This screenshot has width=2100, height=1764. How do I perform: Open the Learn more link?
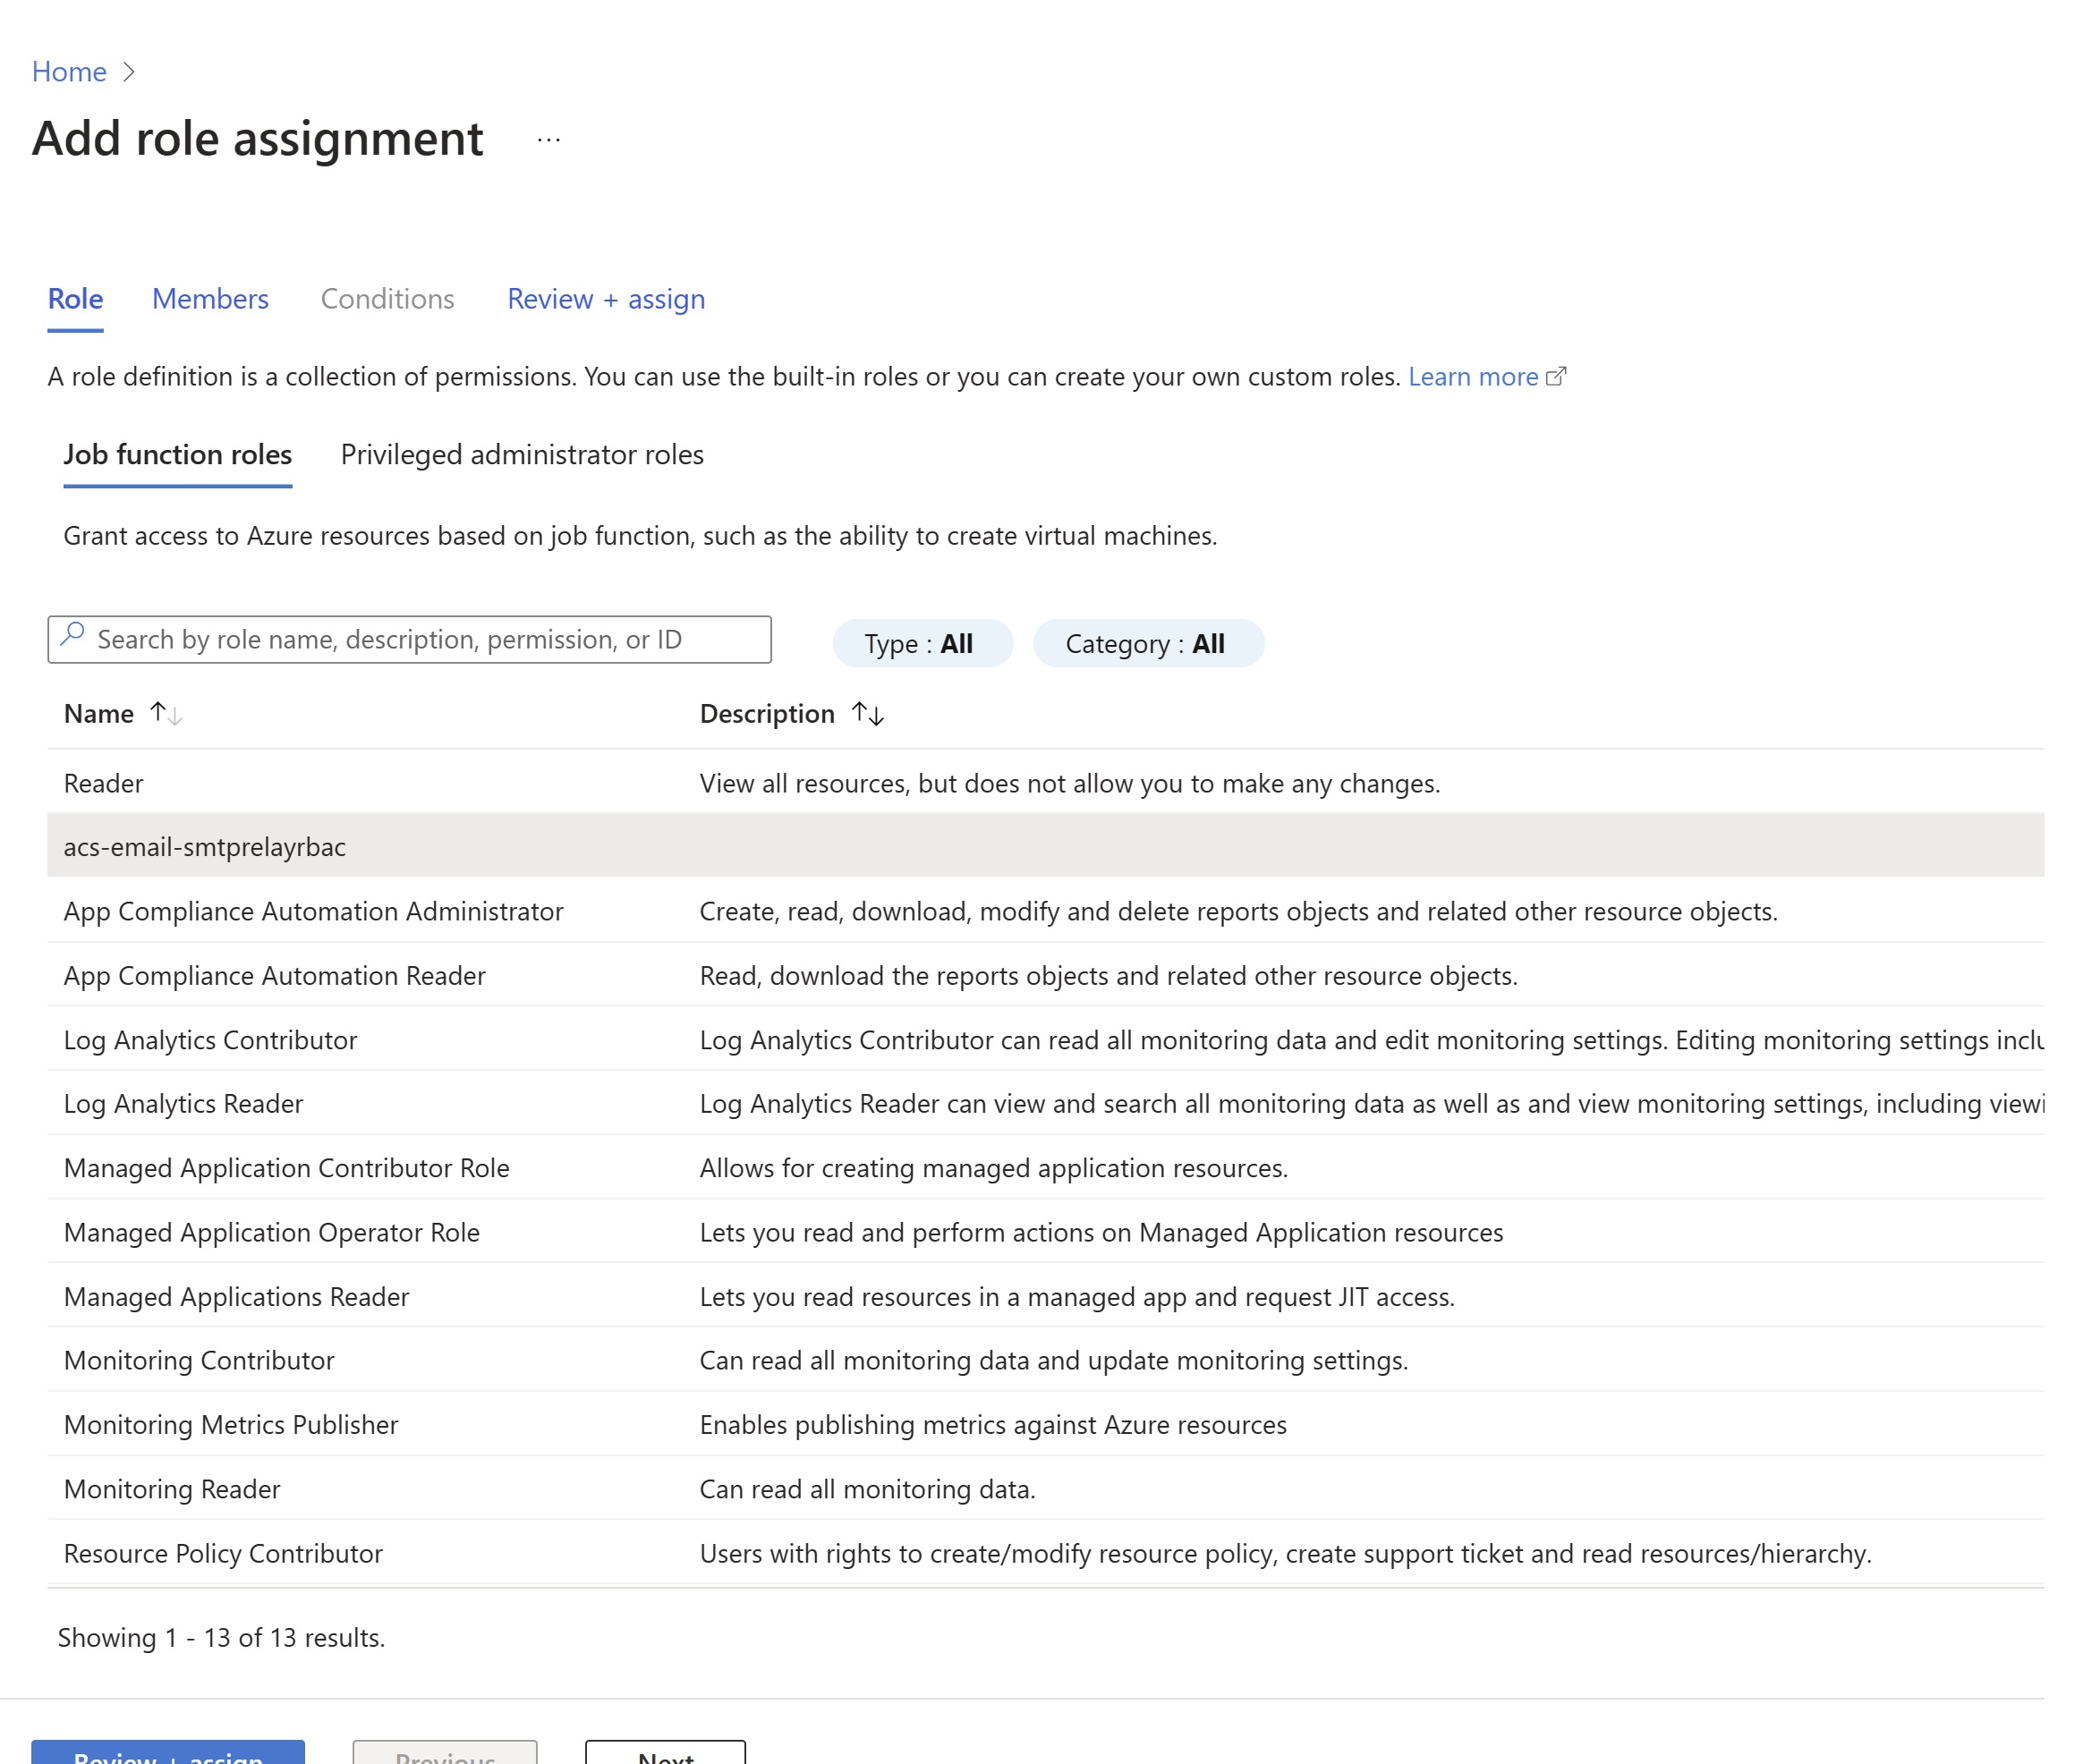click(x=1472, y=377)
